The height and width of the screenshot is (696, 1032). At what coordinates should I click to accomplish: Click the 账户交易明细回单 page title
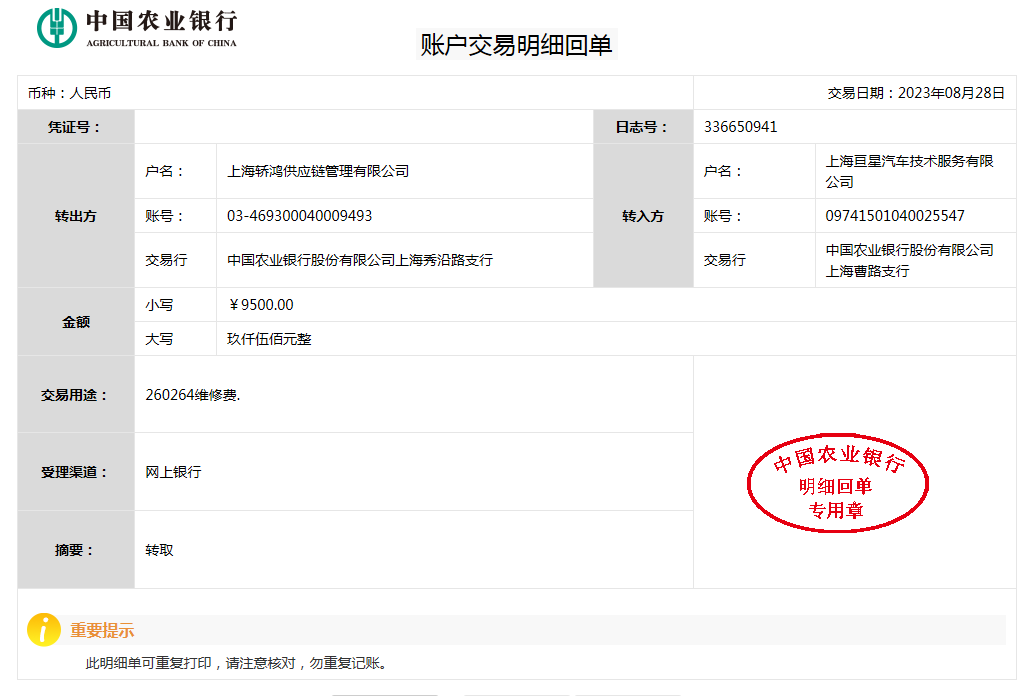click(516, 45)
